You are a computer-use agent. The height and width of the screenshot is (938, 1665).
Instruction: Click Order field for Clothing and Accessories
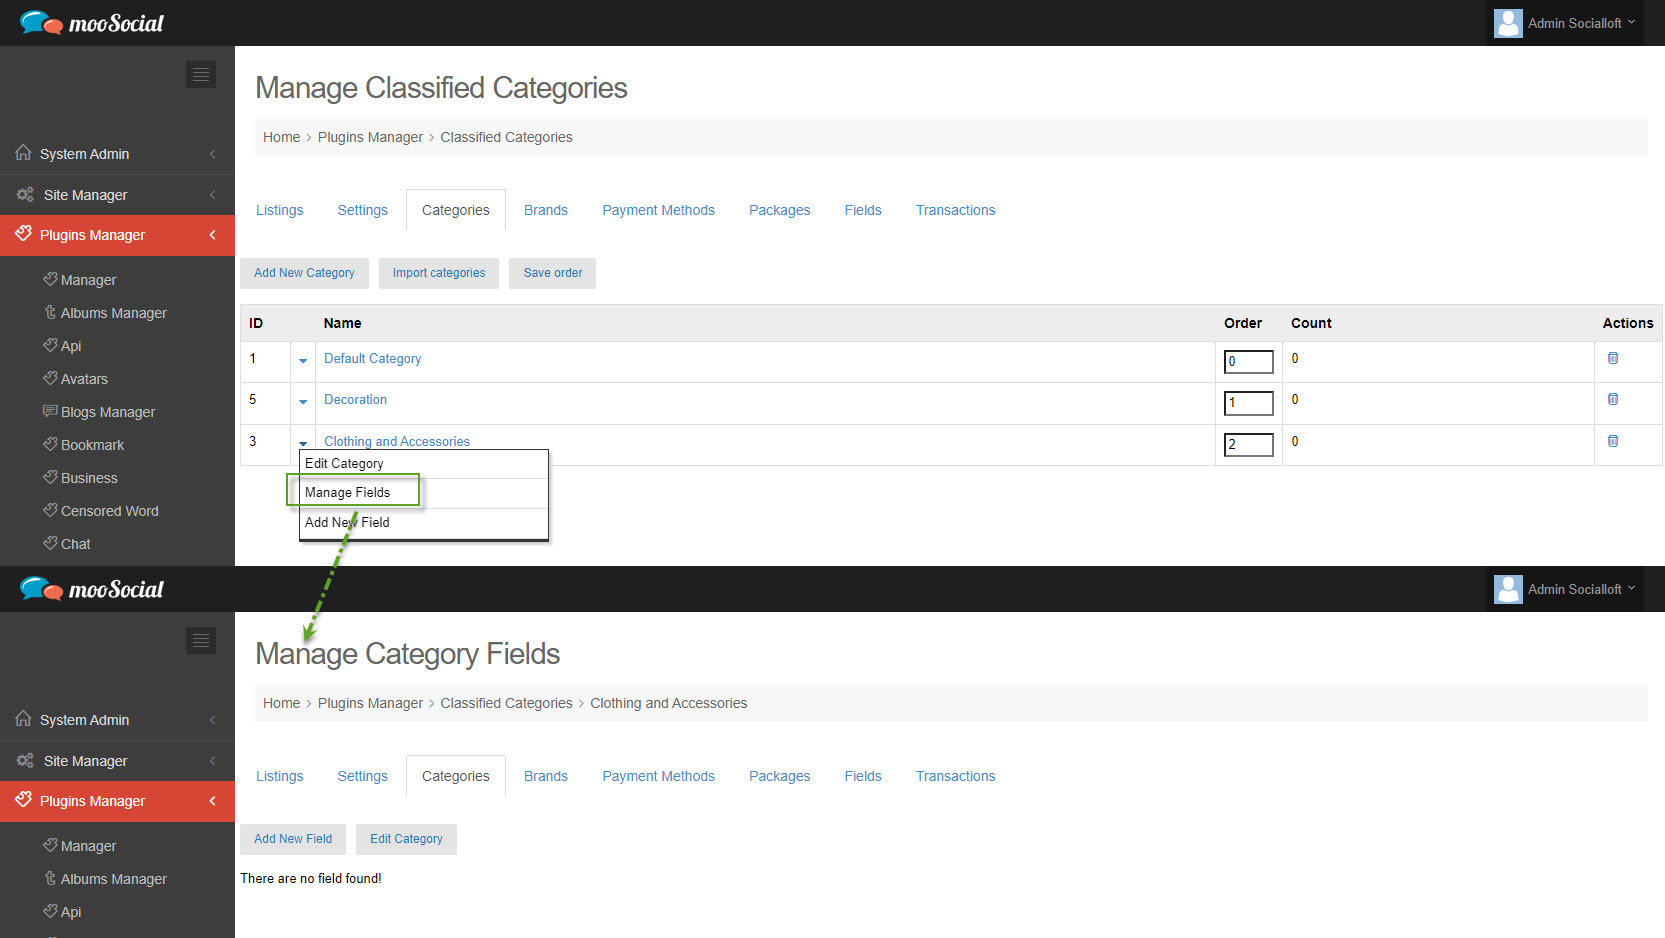click(x=1249, y=445)
